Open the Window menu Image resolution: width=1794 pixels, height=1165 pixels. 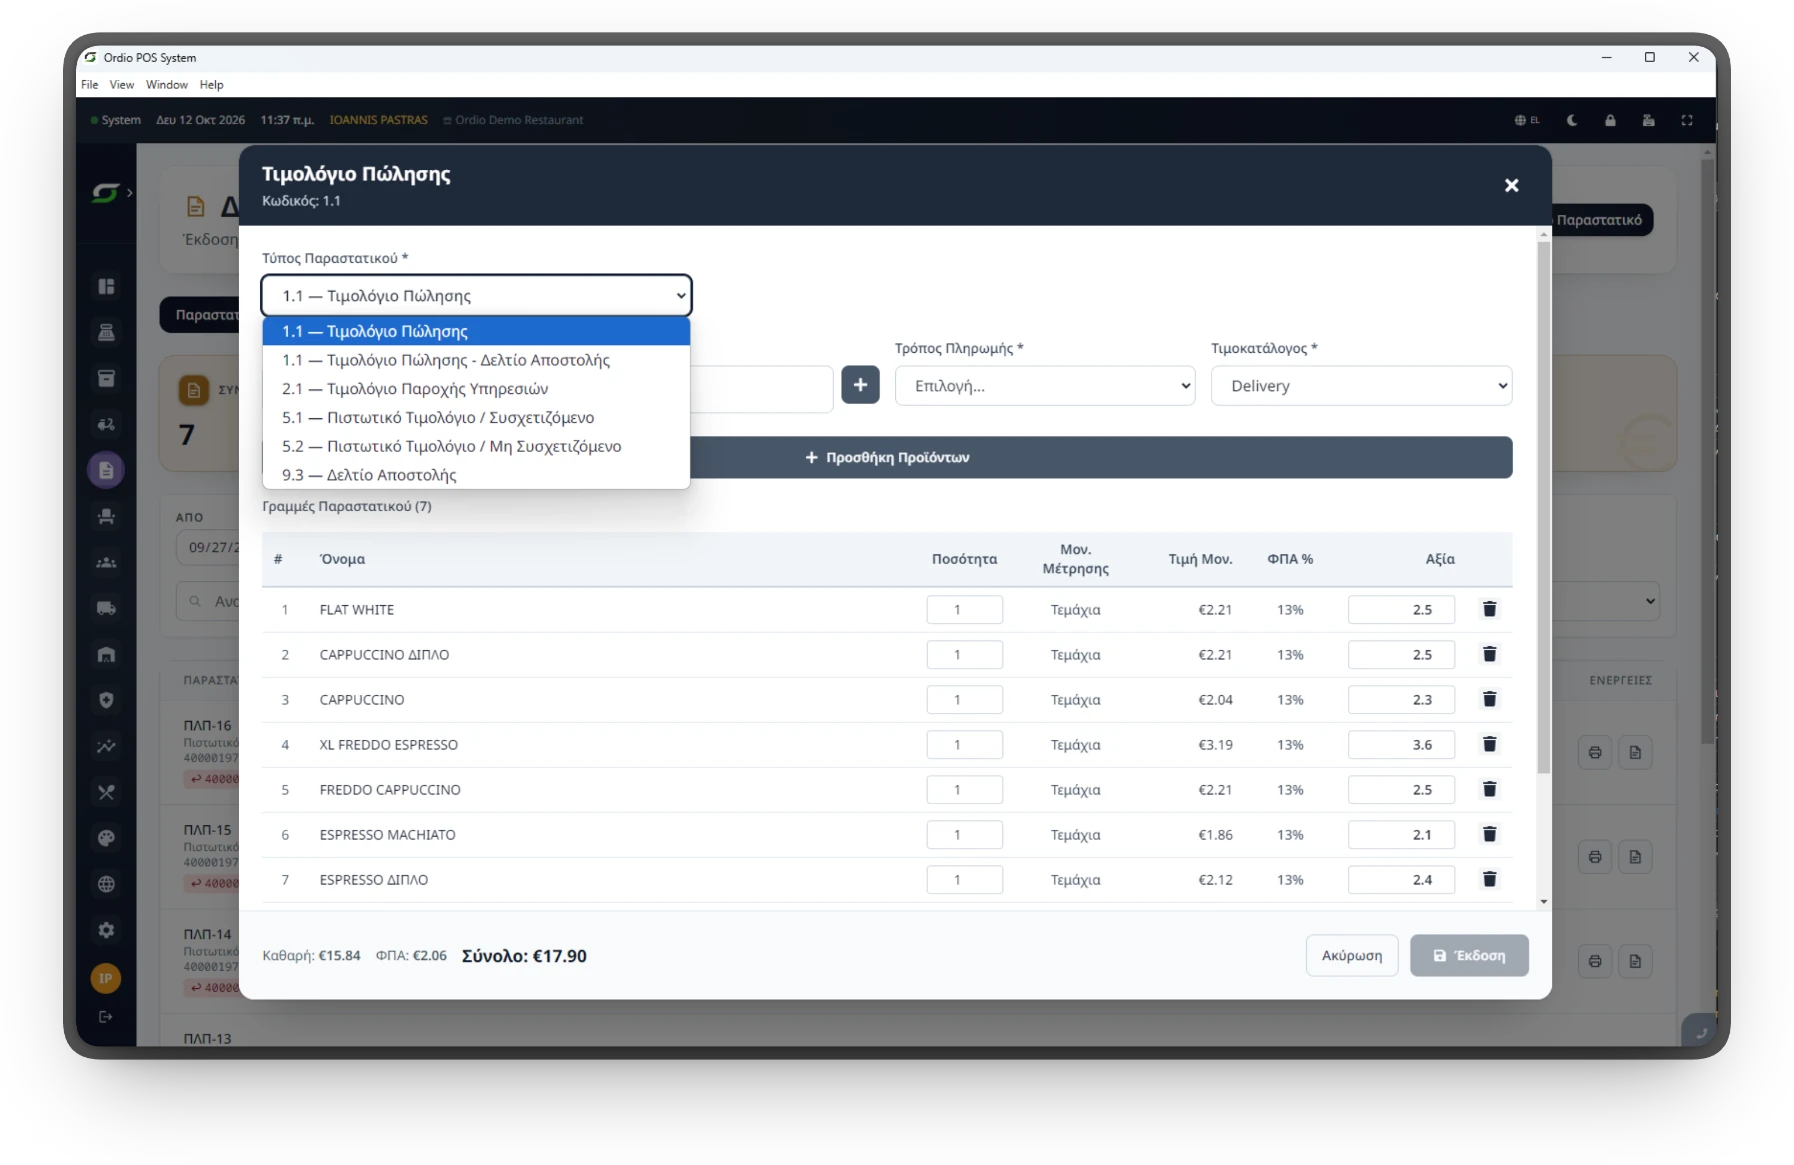pyautogui.click(x=167, y=85)
